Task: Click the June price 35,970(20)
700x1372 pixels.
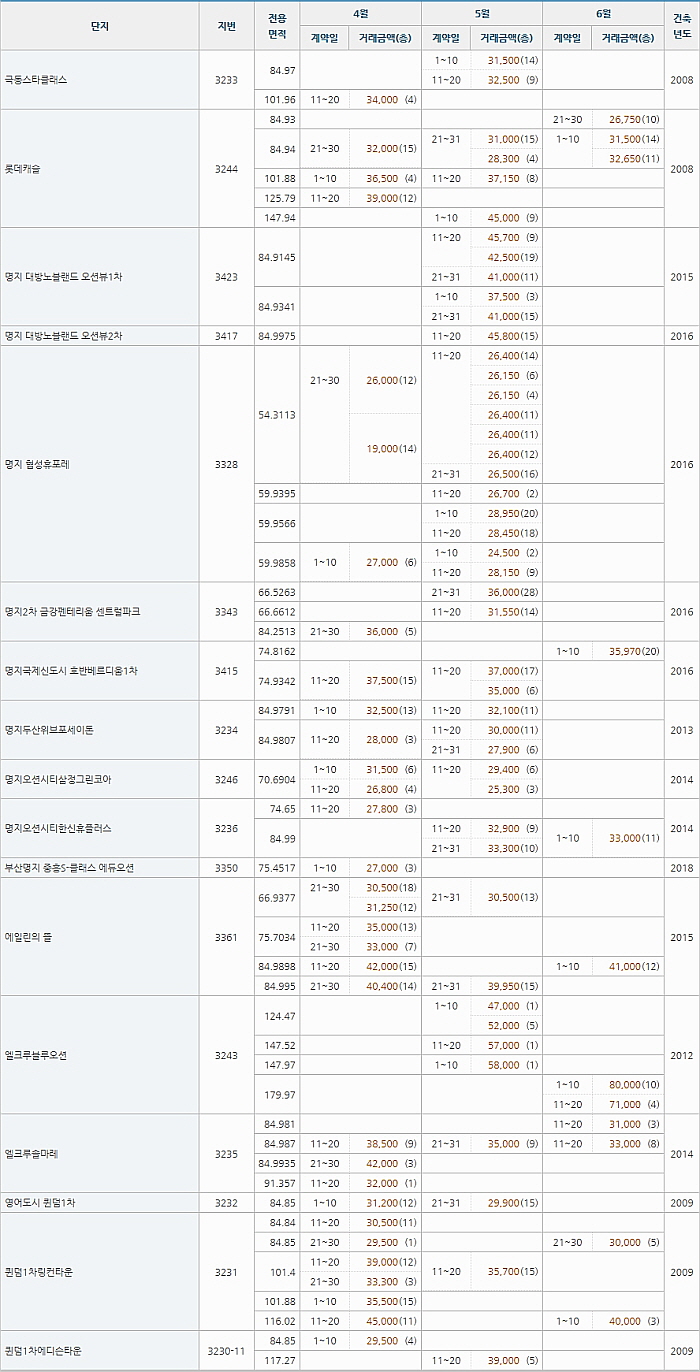Action: pos(634,651)
